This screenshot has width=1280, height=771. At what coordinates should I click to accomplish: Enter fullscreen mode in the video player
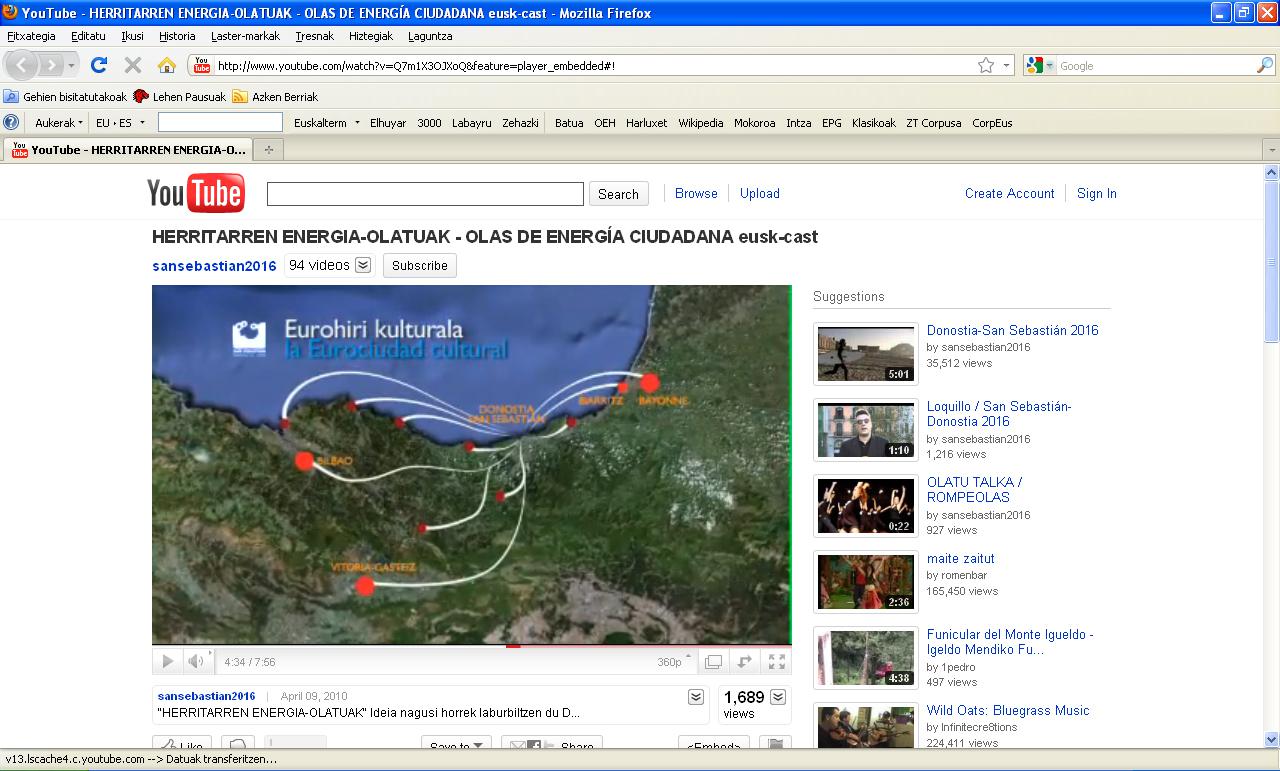point(776,662)
